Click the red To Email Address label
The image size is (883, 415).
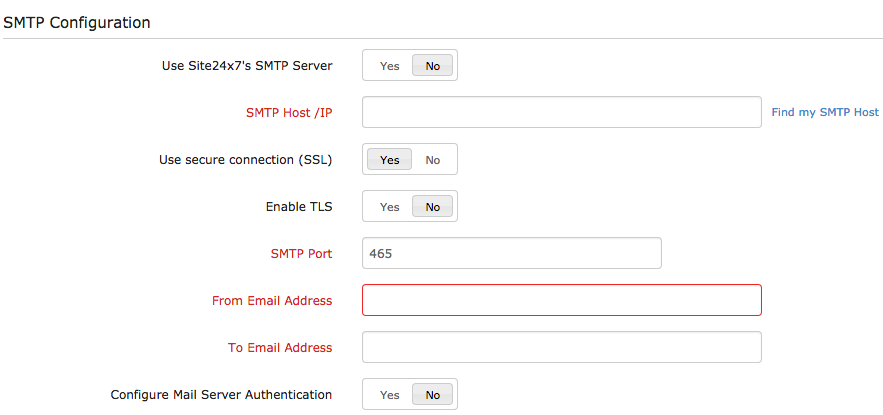(x=280, y=348)
